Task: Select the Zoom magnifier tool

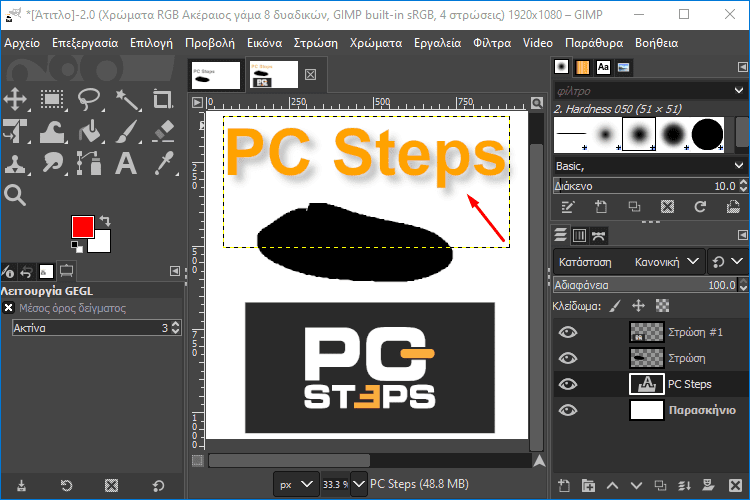Action: pos(15,195)
